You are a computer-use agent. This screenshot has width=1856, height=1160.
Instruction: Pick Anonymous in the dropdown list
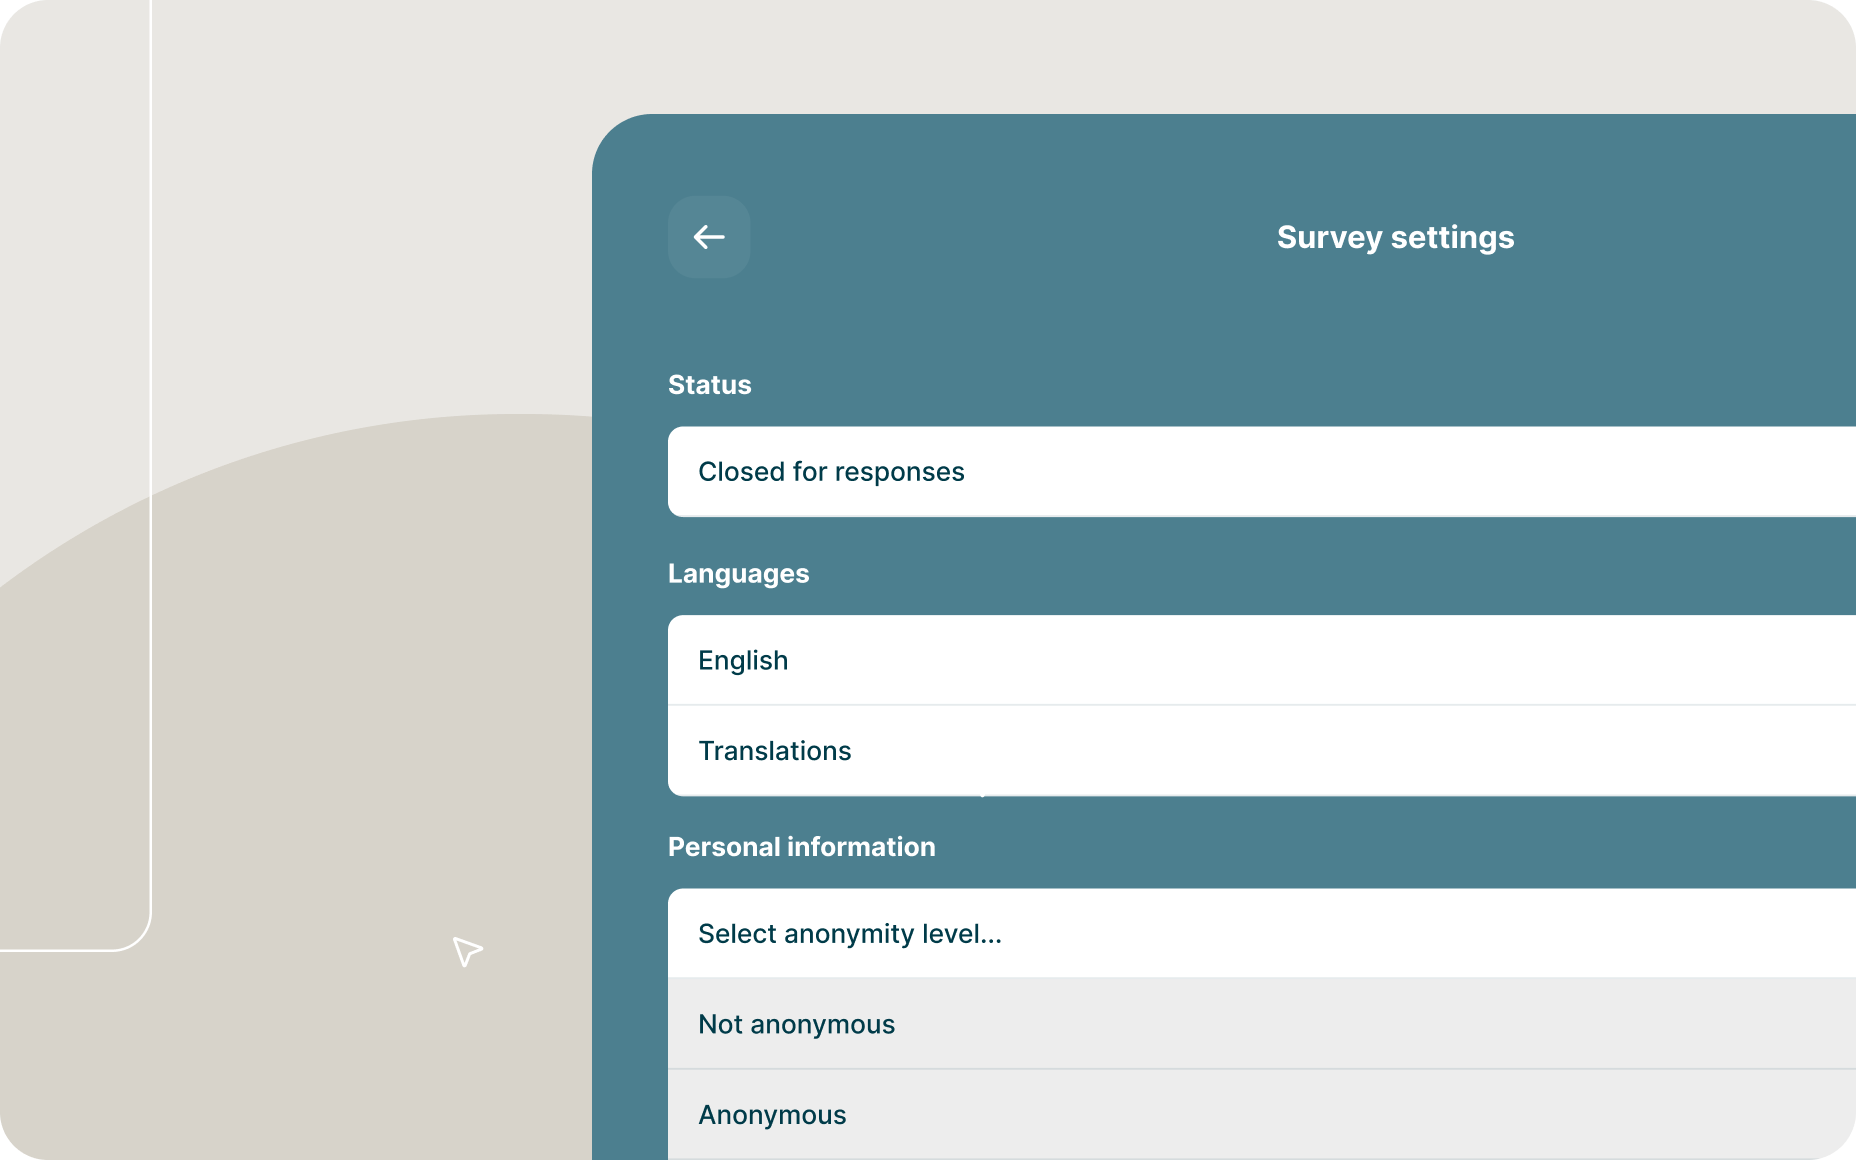pos(773,1114)
